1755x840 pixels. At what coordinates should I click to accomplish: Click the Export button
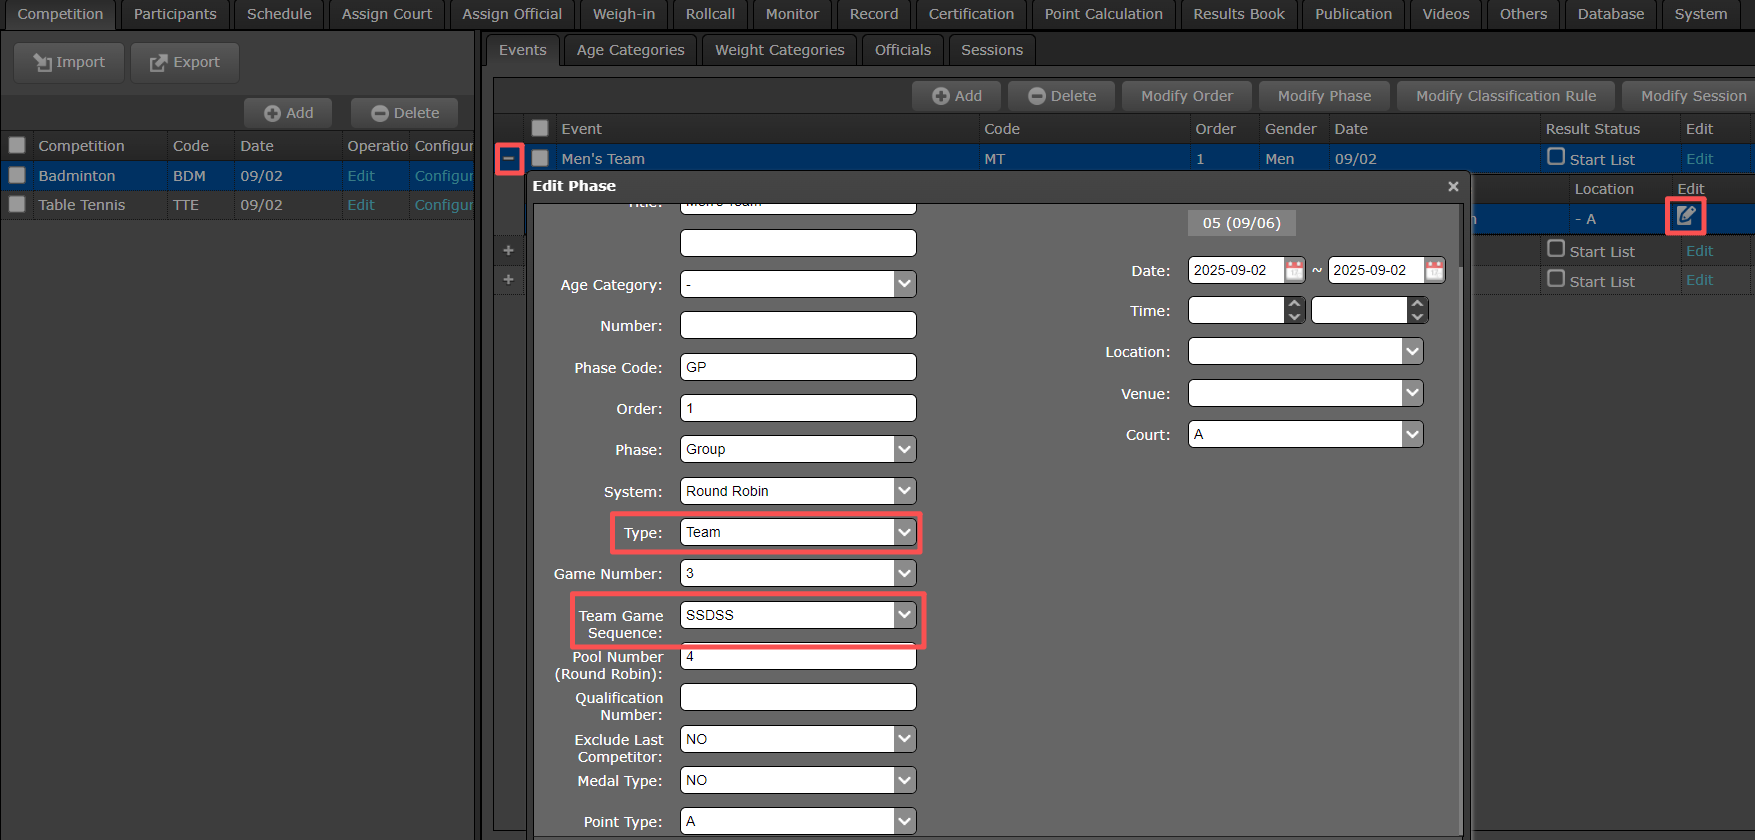185,62
